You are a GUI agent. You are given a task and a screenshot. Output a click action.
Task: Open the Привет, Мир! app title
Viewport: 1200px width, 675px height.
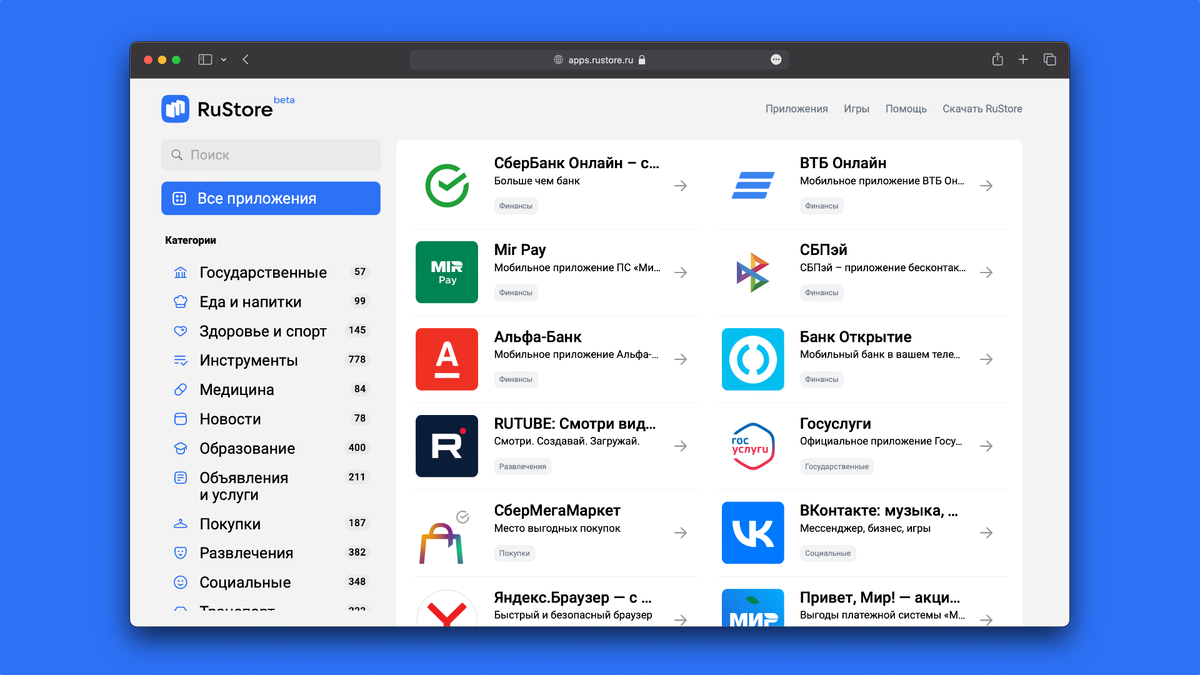[880, 598]
